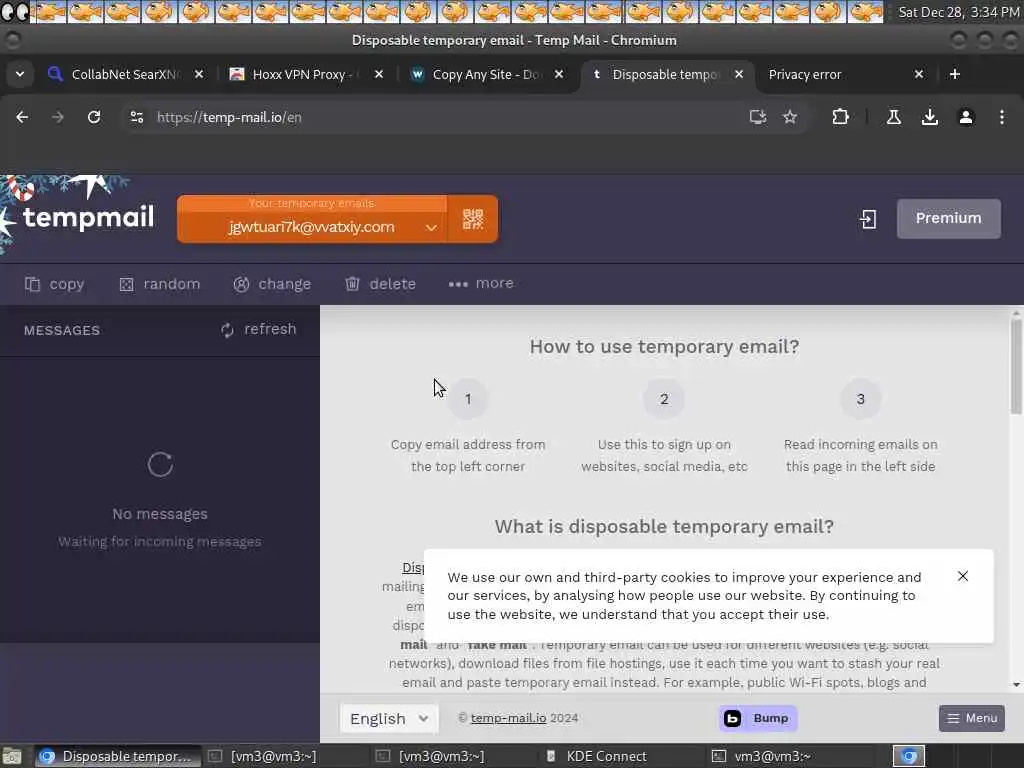Click the browser back arrow

pos(22,117)
